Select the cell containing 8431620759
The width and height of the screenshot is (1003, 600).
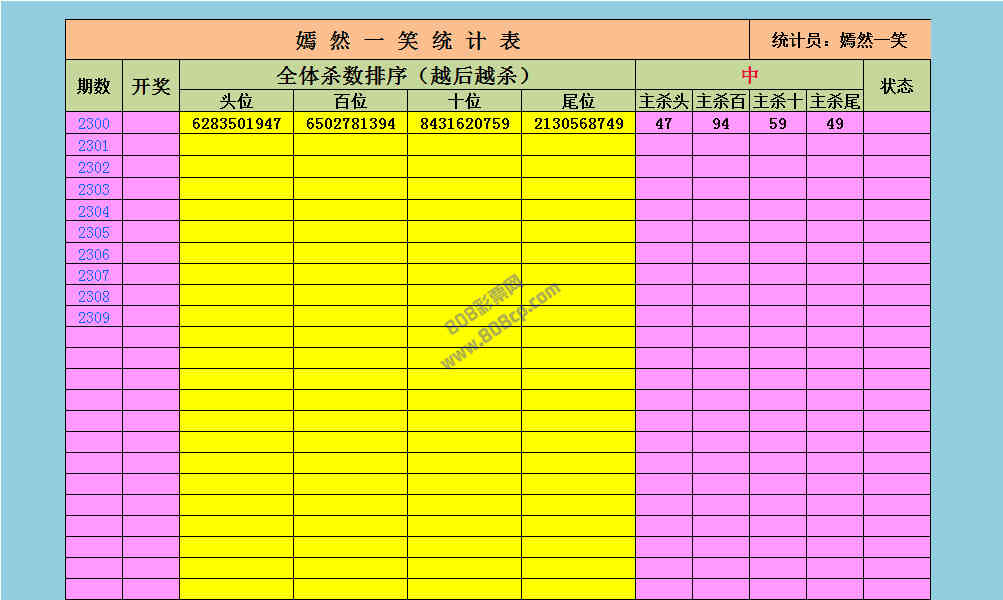pos(464,124)
